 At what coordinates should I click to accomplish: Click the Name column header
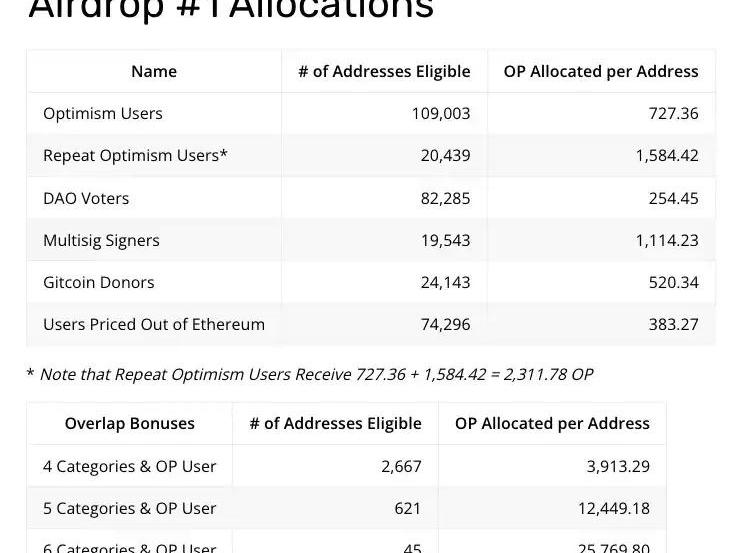click(x=154, y=71)
